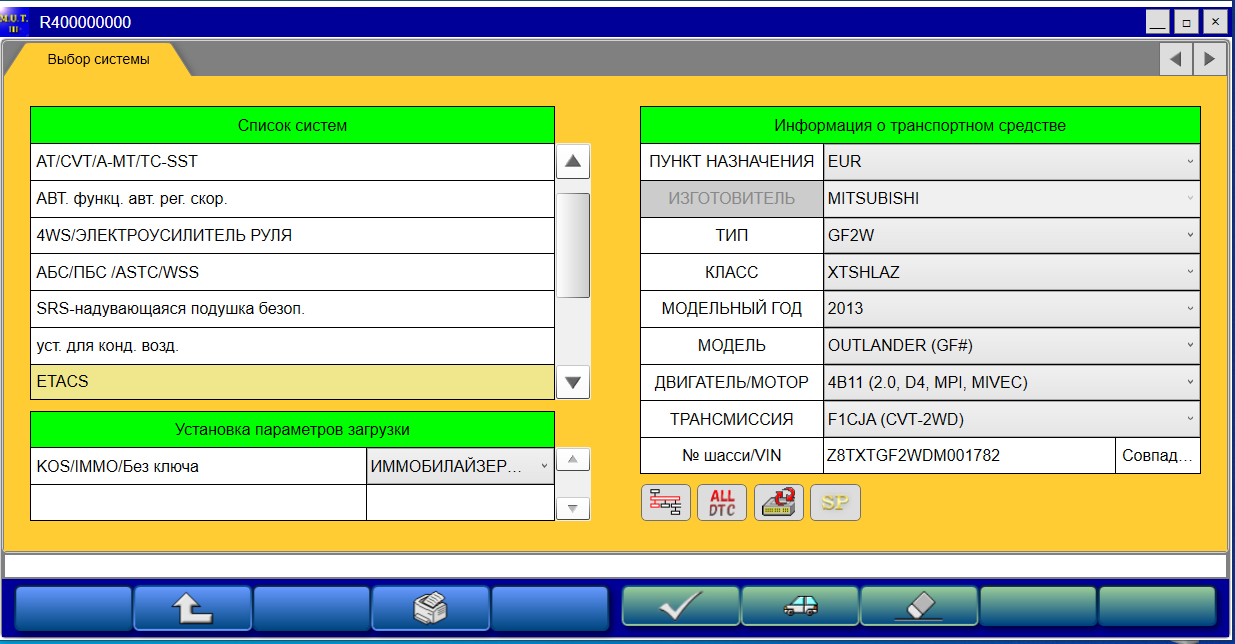This screenshot has width=1235, height=644.
Task: Select АВТ. функц. авт. рег. скор. system
Action: pyautogui.click(x=292, y=199)
